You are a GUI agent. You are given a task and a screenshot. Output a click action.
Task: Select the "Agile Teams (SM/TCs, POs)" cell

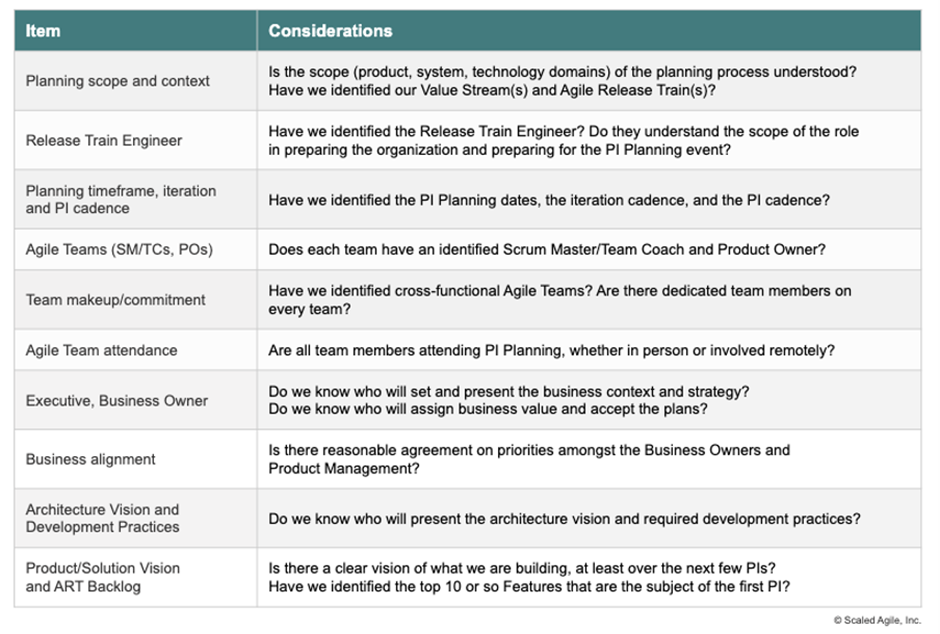(119, 249)
